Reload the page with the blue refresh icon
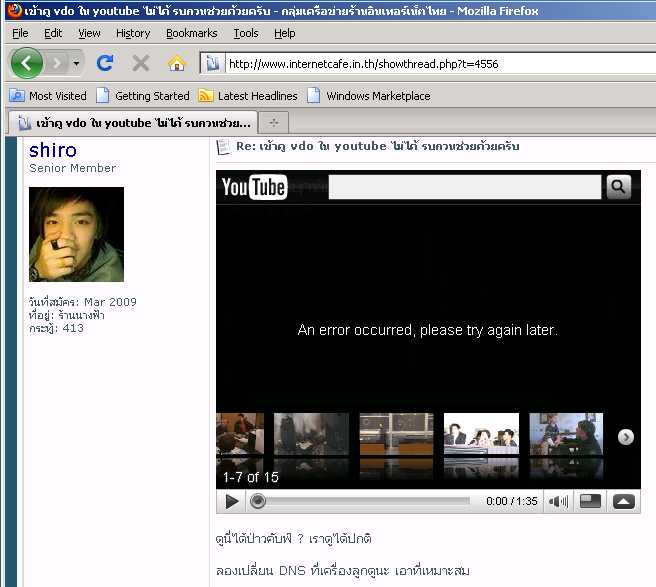This screenshot has width=656, height=587. click(105, 63)
